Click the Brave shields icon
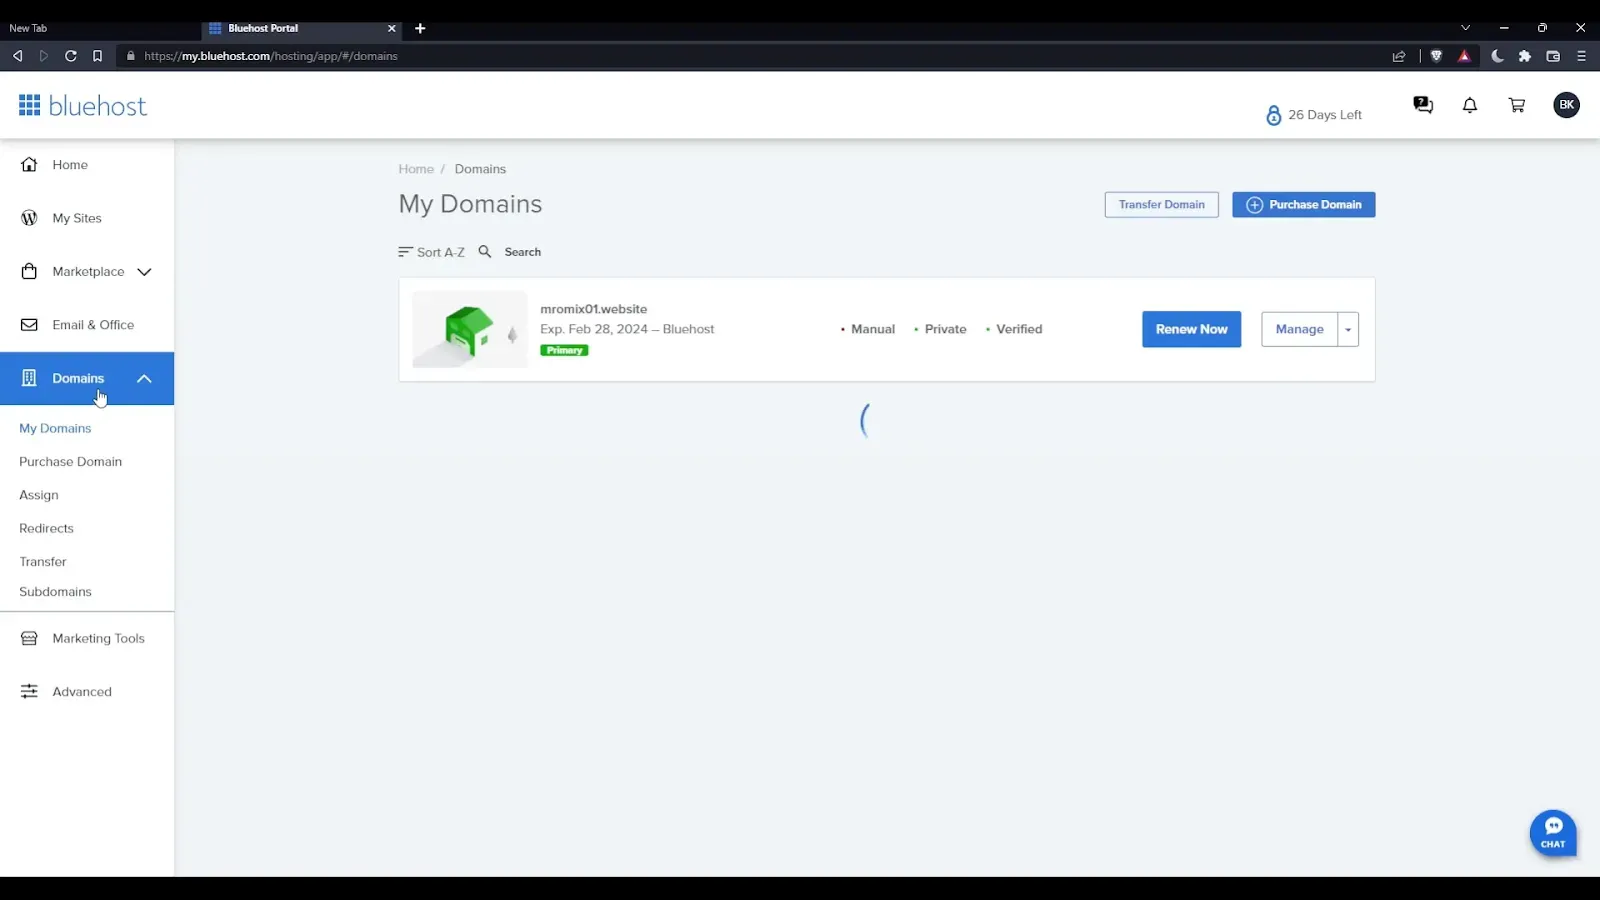1600x900 pixels. tap(1436, 56)
